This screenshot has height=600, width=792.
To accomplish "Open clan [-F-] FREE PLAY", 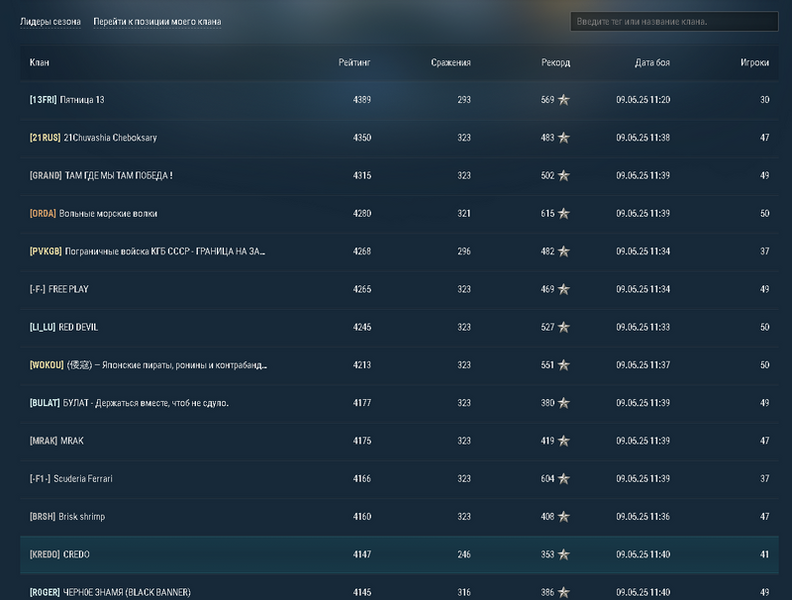I will click(59, 289).
